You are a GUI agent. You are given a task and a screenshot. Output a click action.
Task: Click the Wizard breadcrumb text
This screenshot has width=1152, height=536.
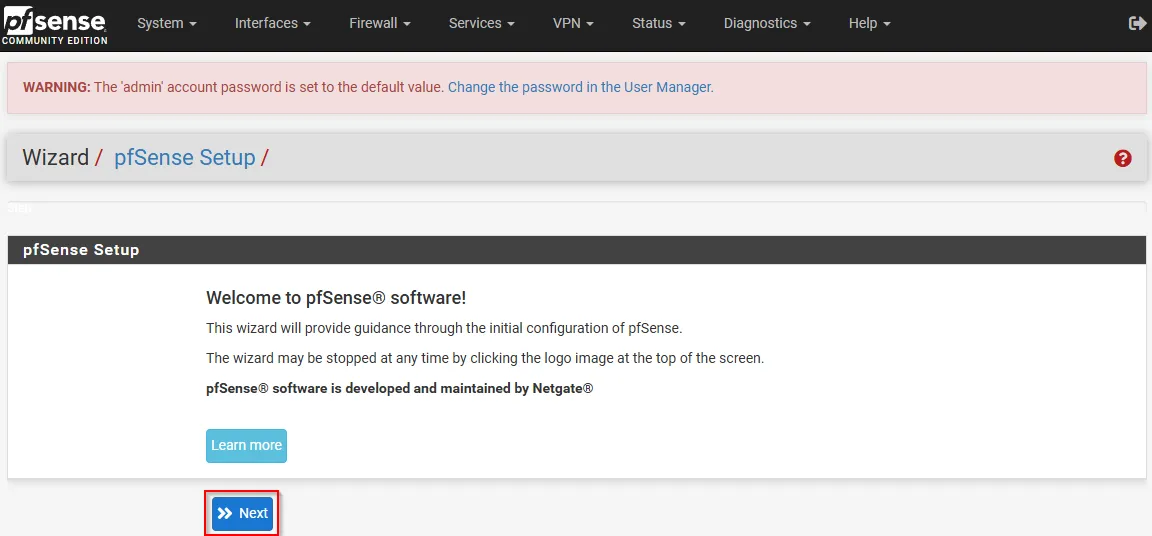pyautogui.click(x=55, y=157)
